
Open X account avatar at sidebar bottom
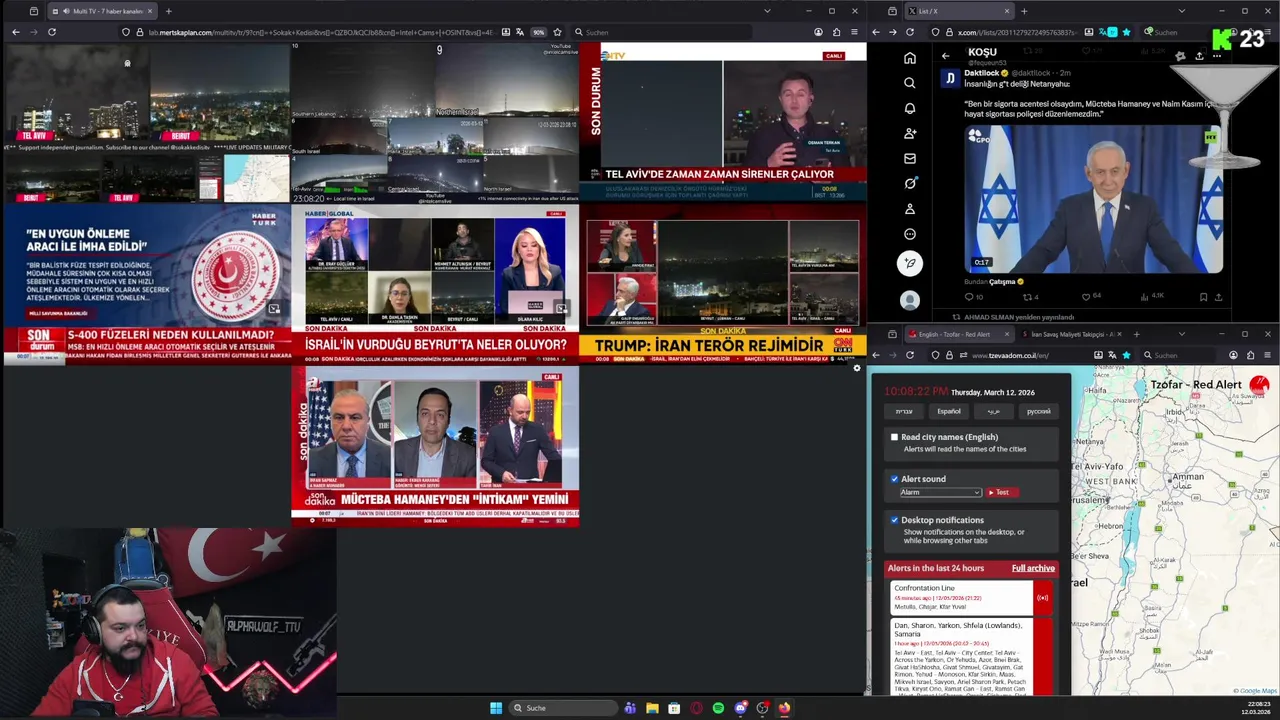coord(909,300)
